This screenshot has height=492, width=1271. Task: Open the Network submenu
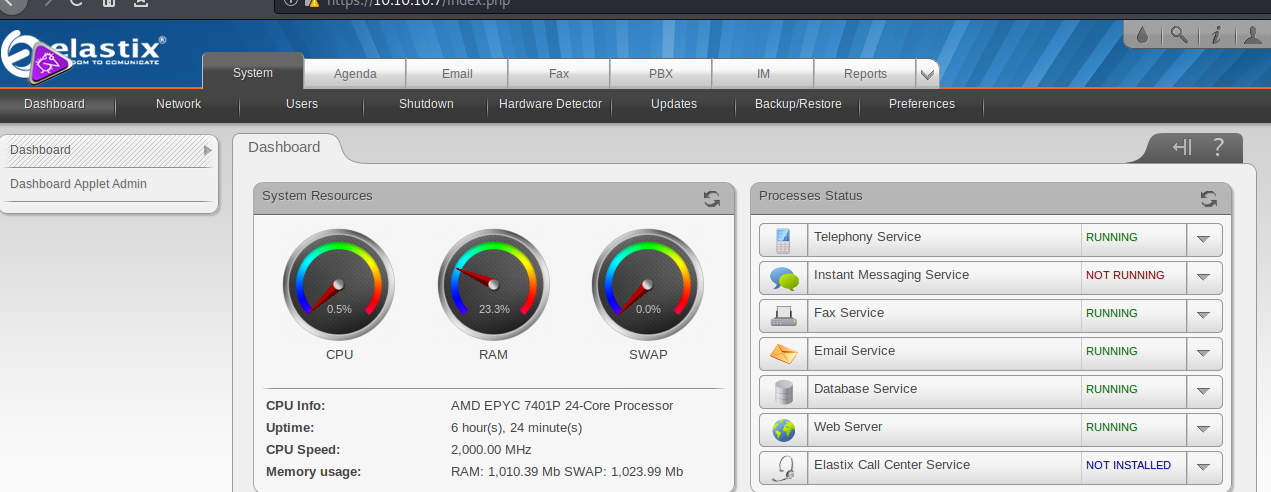pyautogui.click(x=179, y=104)
